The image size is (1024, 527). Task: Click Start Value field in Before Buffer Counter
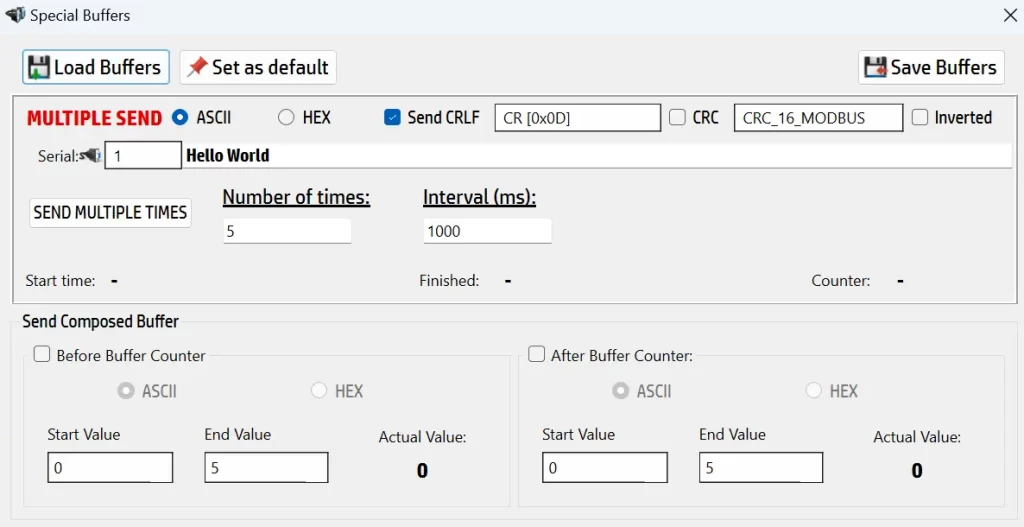tap(110, 468)
